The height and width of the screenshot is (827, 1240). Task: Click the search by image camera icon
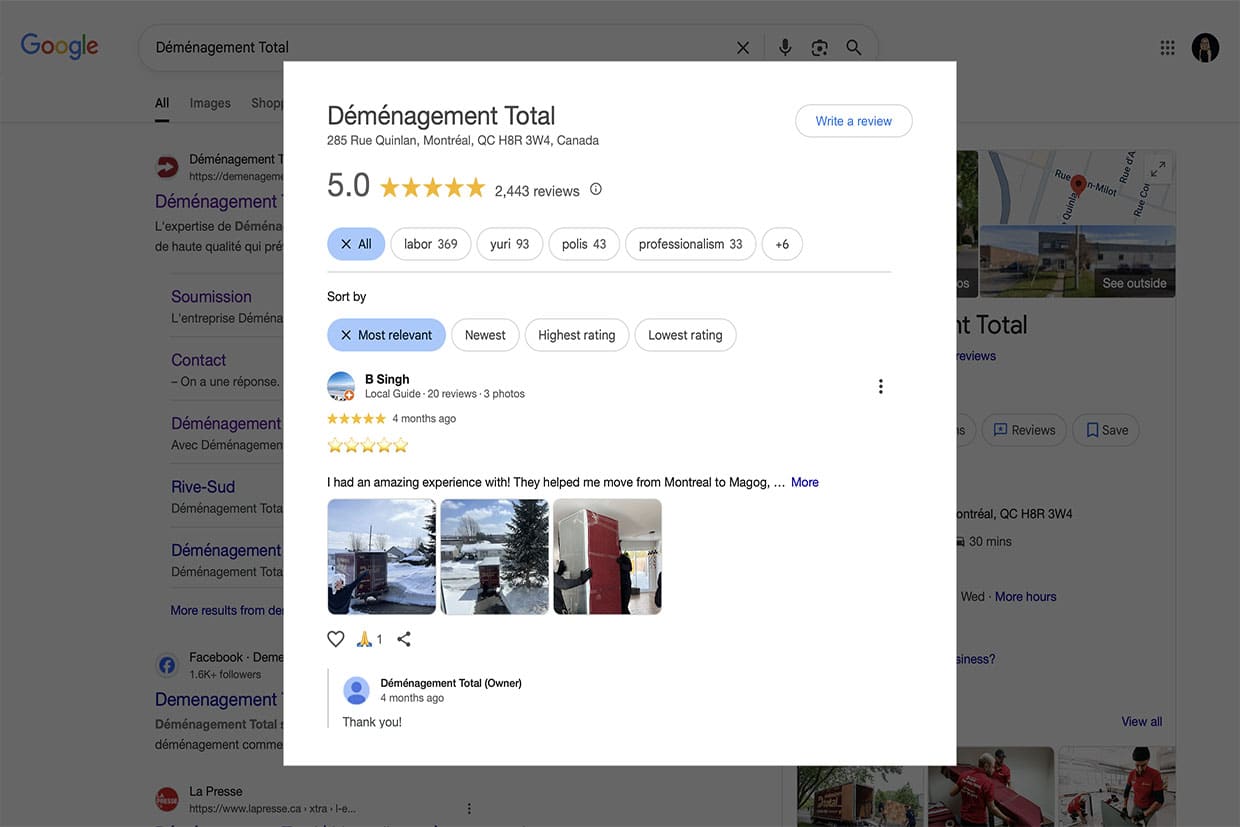tap(819, 48)
